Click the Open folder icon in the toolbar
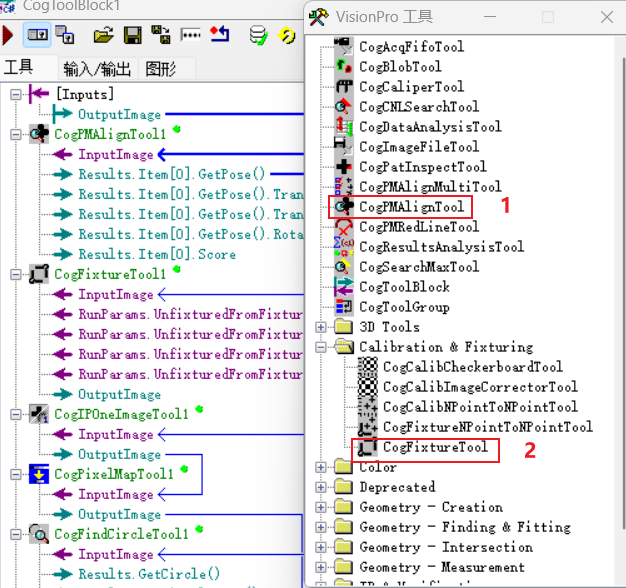This screenshot has width=626, height=588. click(103, 35)
